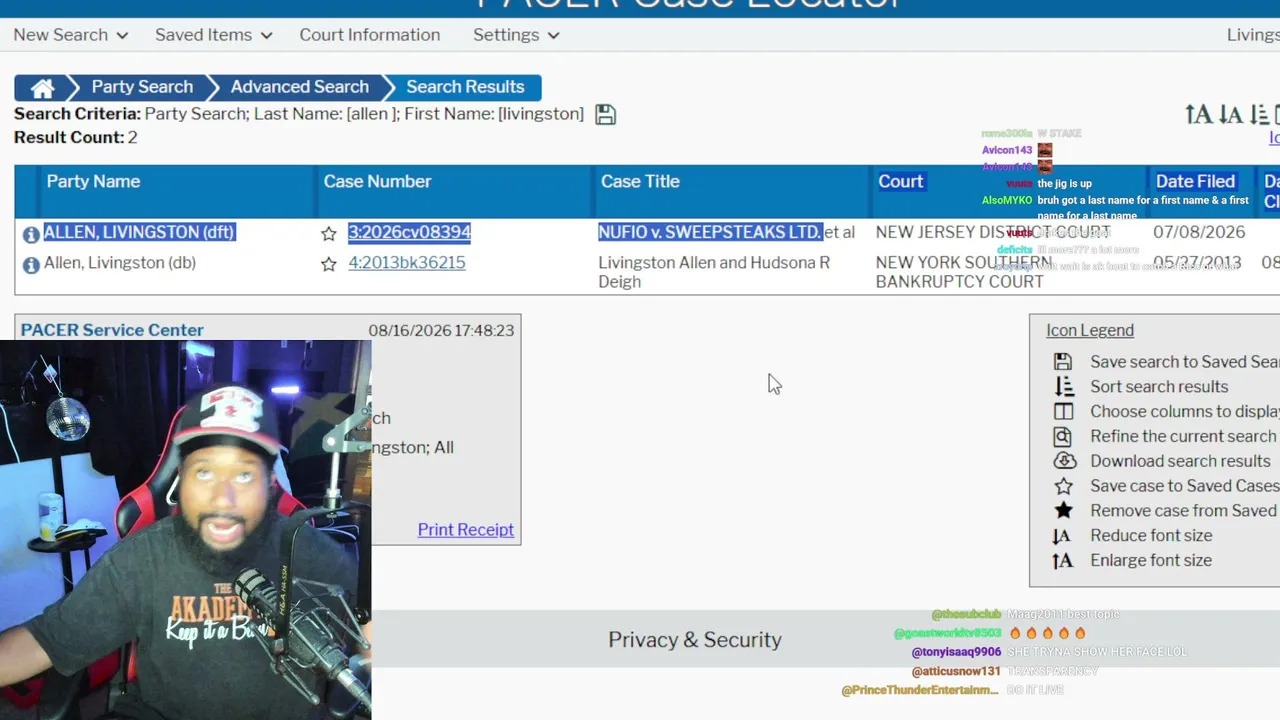Click the Result Count: 2 text
1280x720 pixels.
75,138
